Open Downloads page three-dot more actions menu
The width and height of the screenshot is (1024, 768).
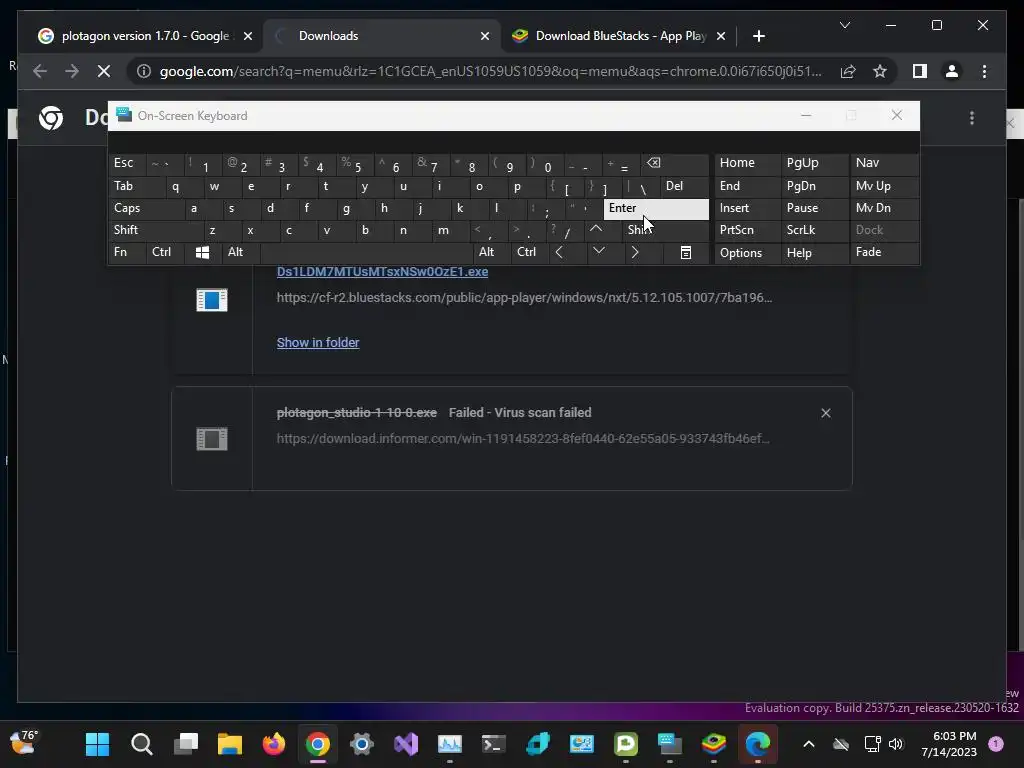972,118
